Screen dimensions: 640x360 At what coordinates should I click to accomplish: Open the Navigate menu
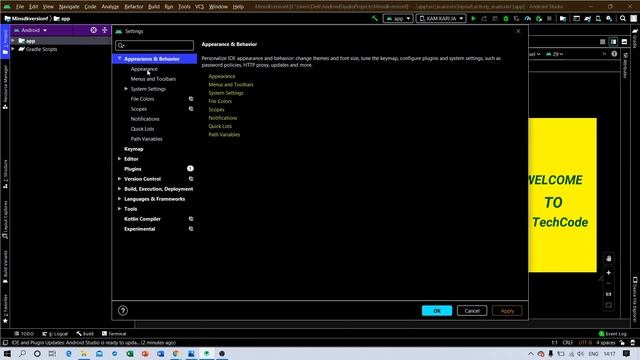[x=69, y=7]
